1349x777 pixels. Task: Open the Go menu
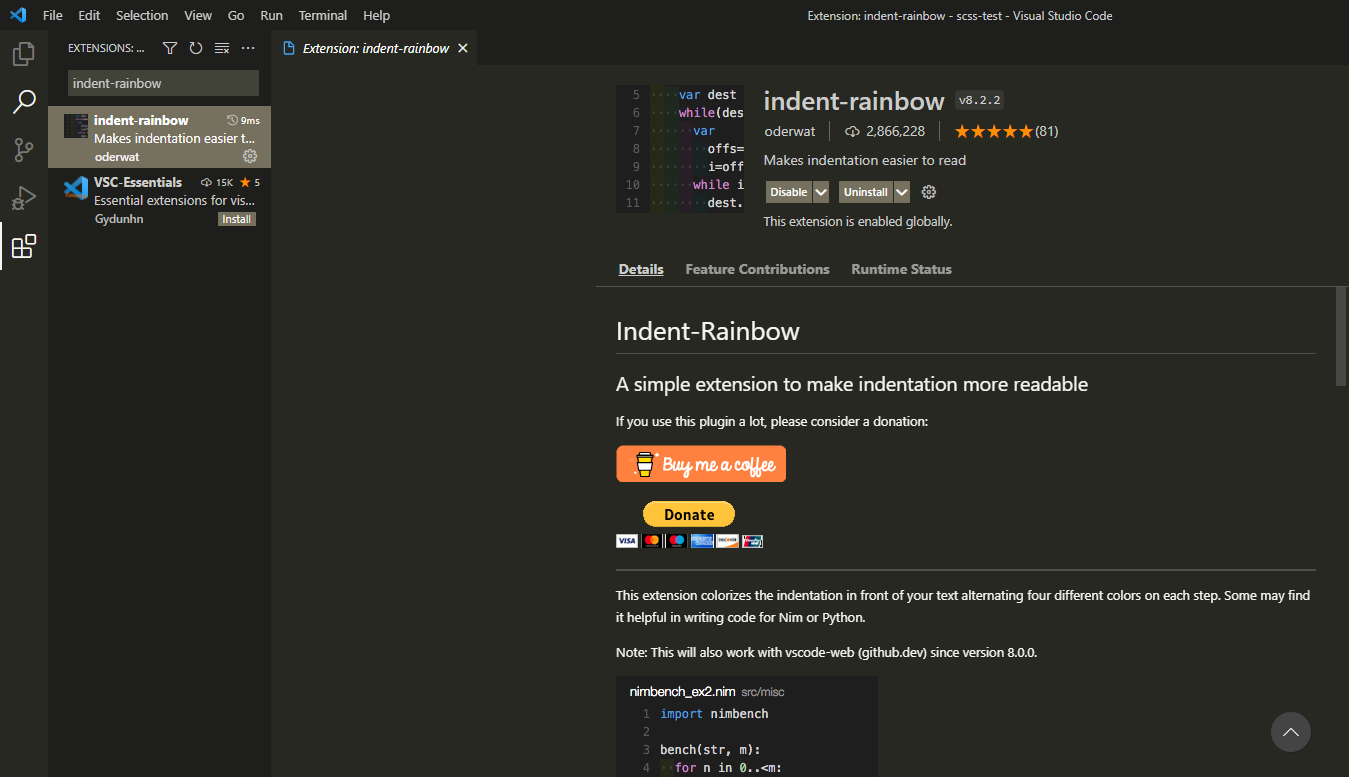pyautogui.click(x=236, y=15)
